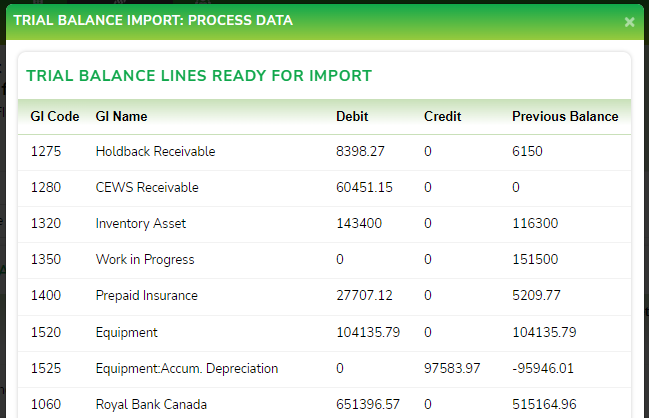Select Gl code 1525 cell
Image resolution: width=649 pixels, height=418 pixels.
pos(46,368)
